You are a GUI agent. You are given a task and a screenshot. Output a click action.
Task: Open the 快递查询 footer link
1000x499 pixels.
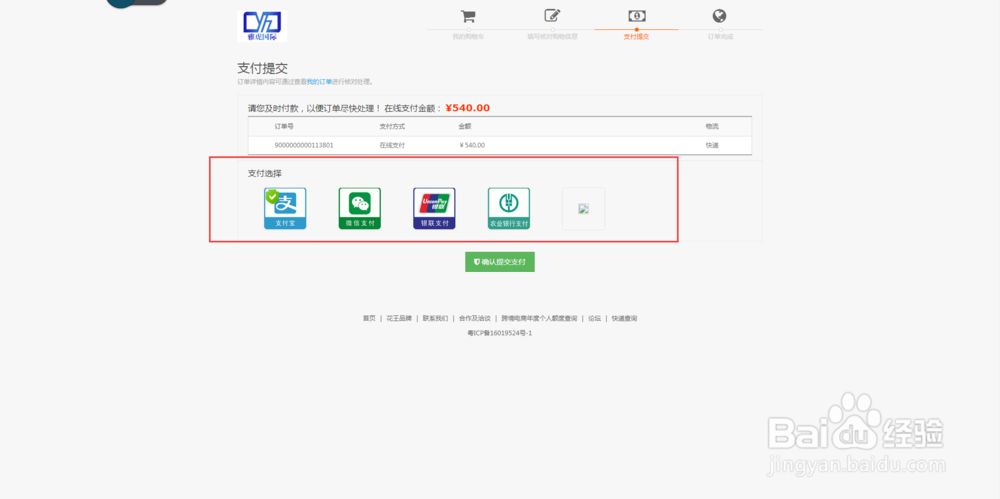(x=624, y=318)
